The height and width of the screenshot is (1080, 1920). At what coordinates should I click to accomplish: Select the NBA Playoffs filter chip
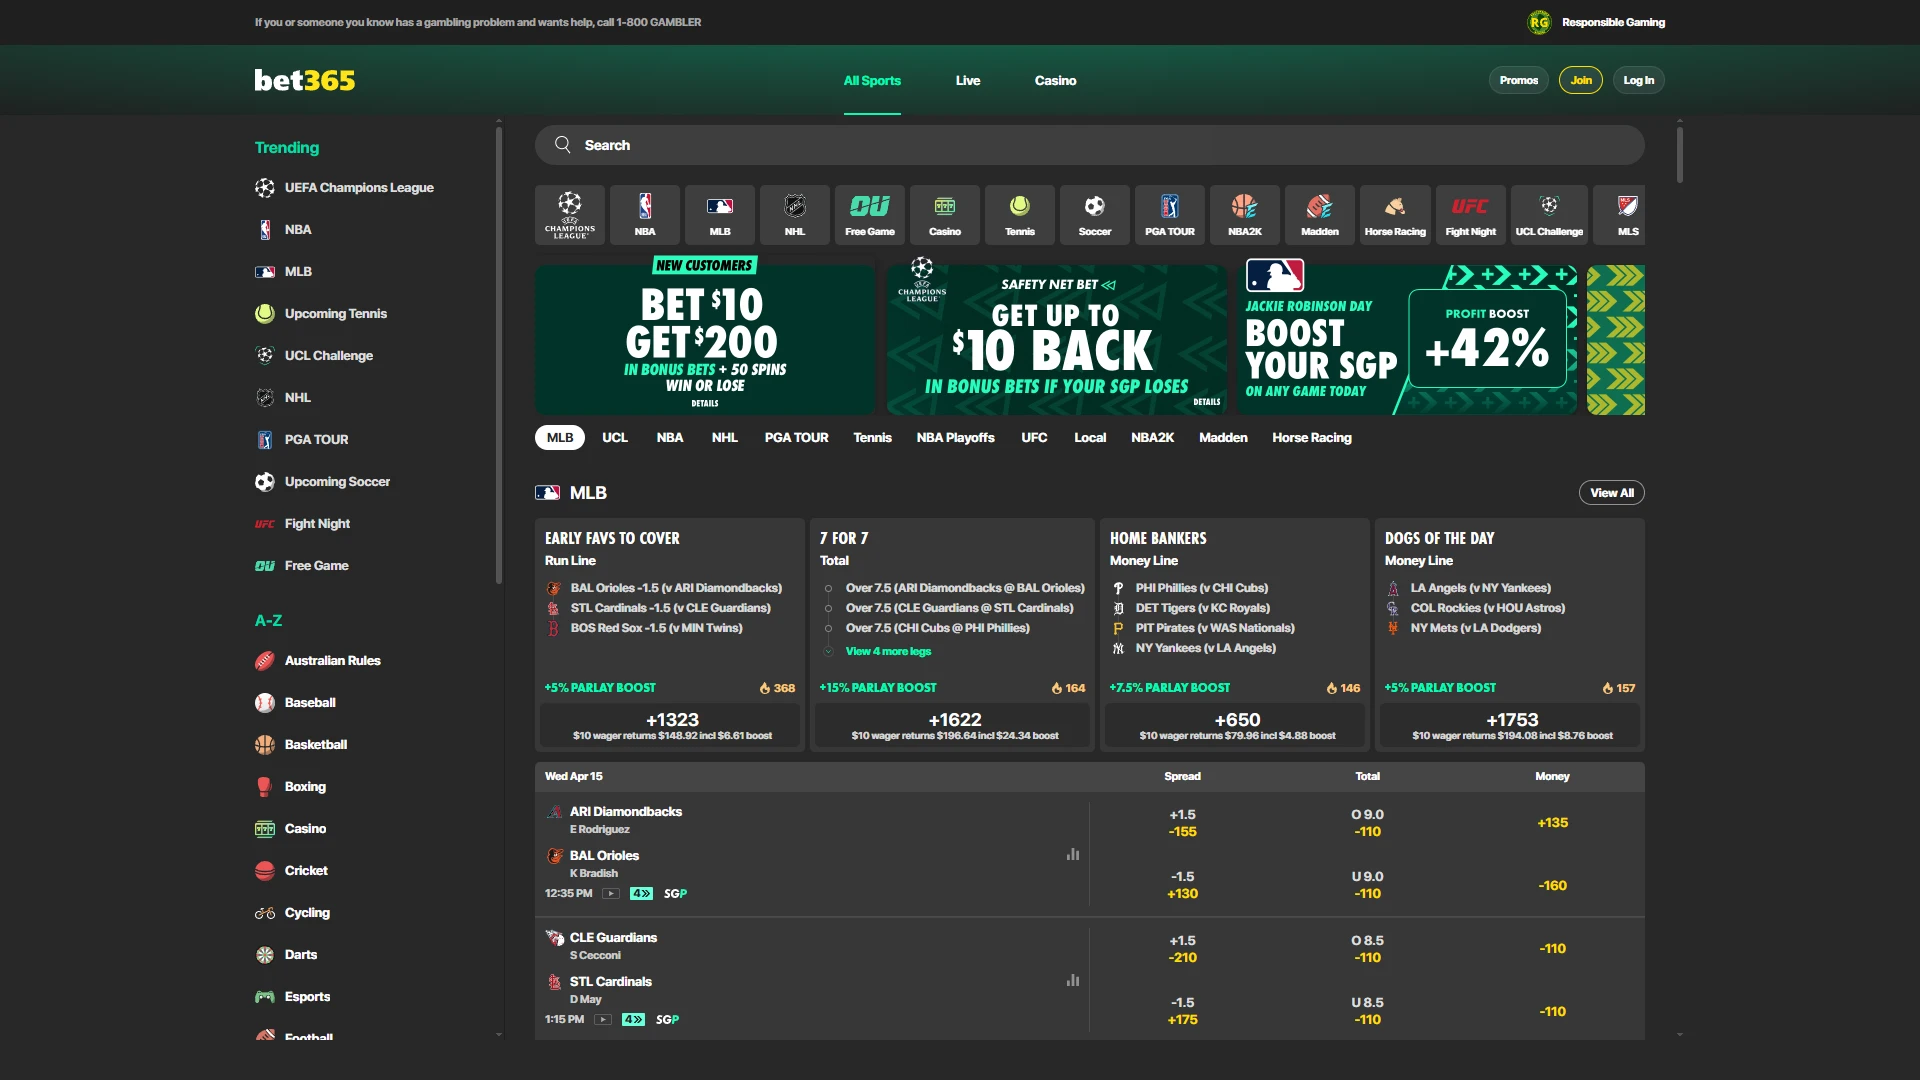tap(955, 437)
